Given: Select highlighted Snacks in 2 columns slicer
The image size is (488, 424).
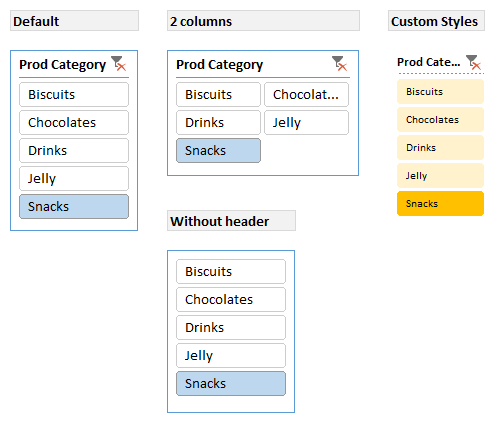Looking at the screenshot, I should pos(218,151).
